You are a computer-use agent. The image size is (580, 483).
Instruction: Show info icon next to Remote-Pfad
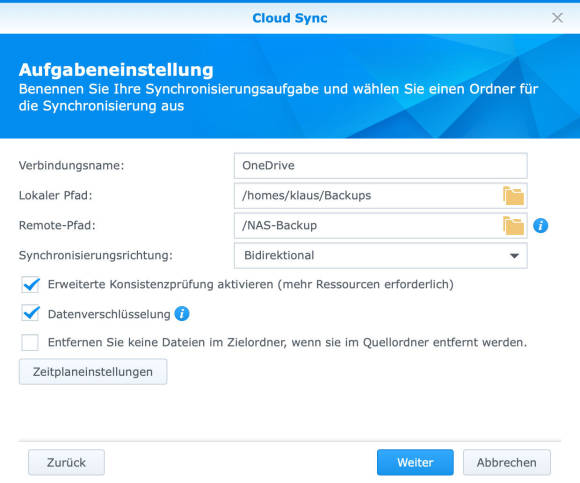540,226
